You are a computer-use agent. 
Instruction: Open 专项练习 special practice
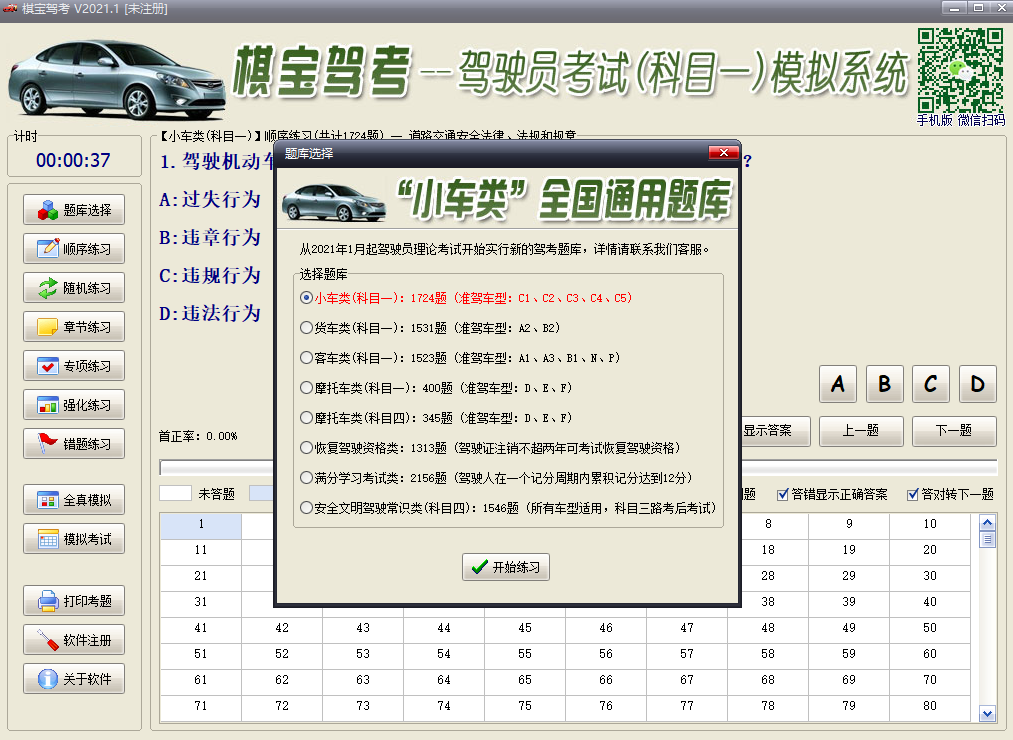[74, 366]
